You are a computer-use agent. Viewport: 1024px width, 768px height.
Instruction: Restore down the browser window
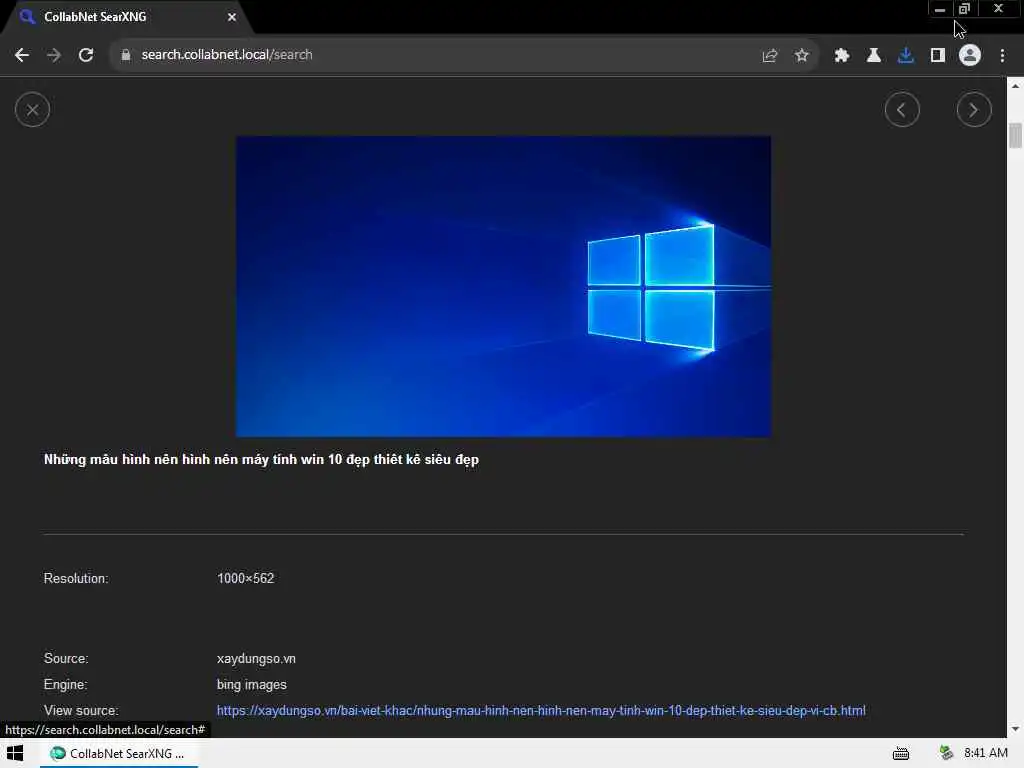[965, 9]
